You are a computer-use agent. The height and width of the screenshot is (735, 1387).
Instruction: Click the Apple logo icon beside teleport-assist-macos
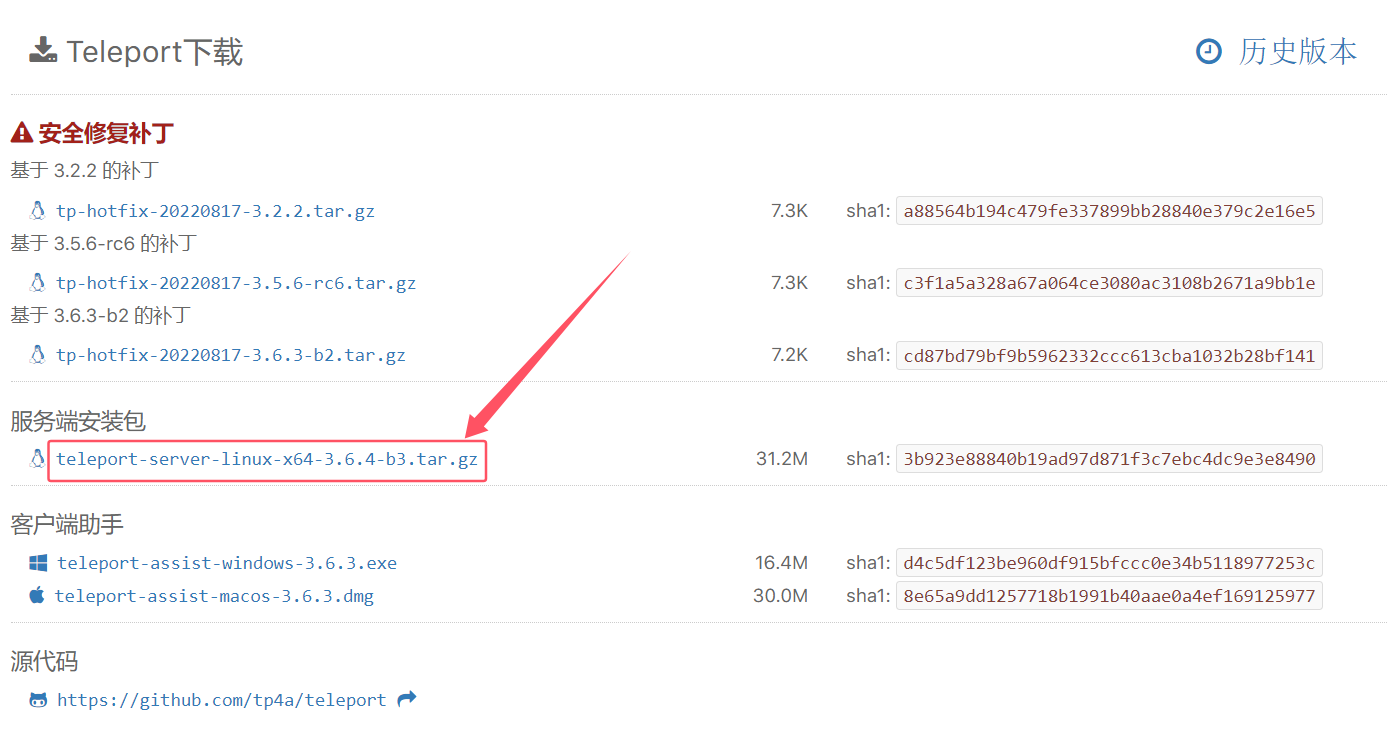pyautogui.click(x=37, y=595)
